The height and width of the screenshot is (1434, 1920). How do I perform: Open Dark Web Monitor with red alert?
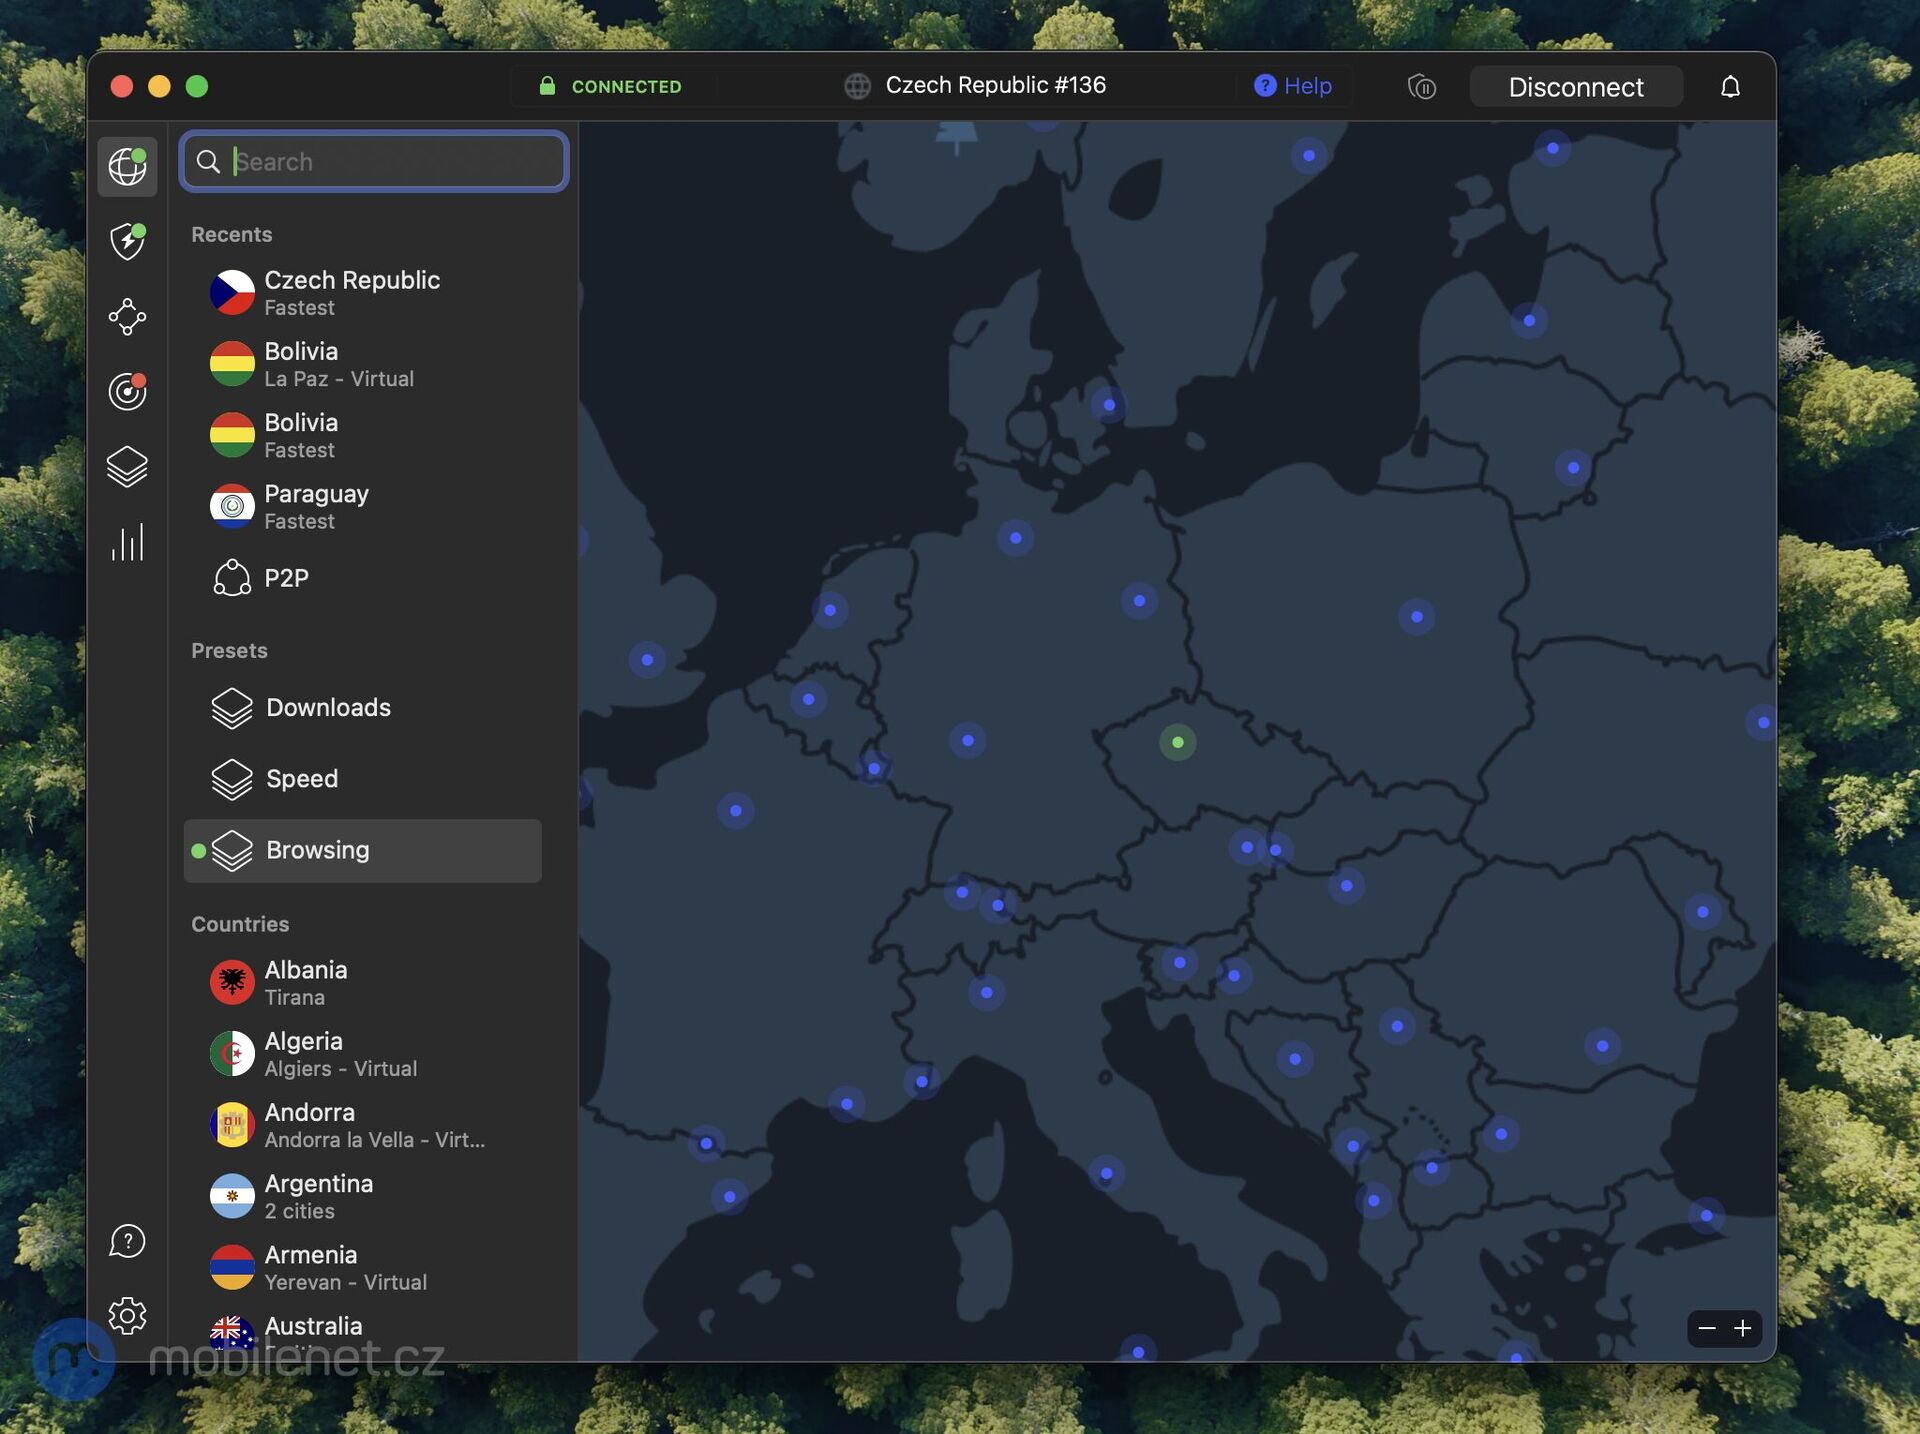(127, 391)
